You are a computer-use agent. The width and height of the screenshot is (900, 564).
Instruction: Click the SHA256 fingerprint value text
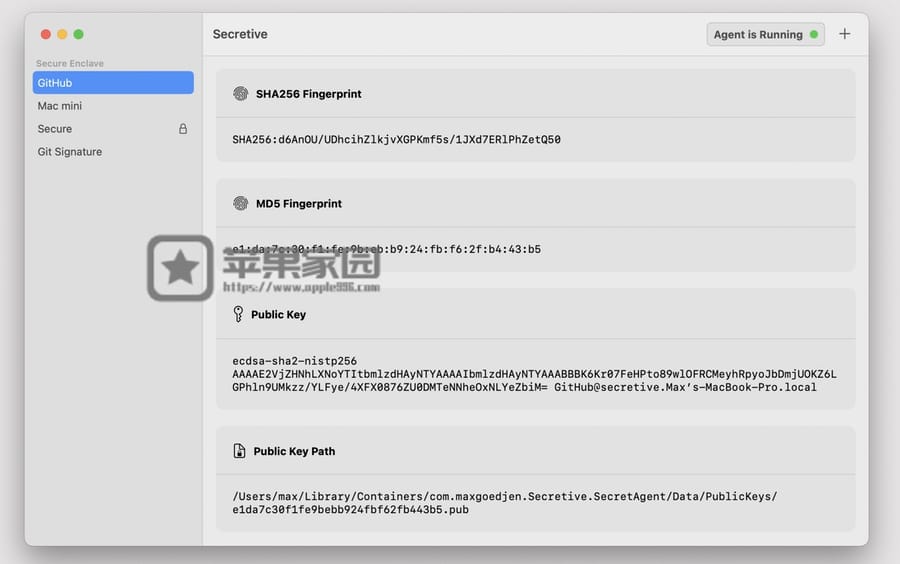[396, 139]
